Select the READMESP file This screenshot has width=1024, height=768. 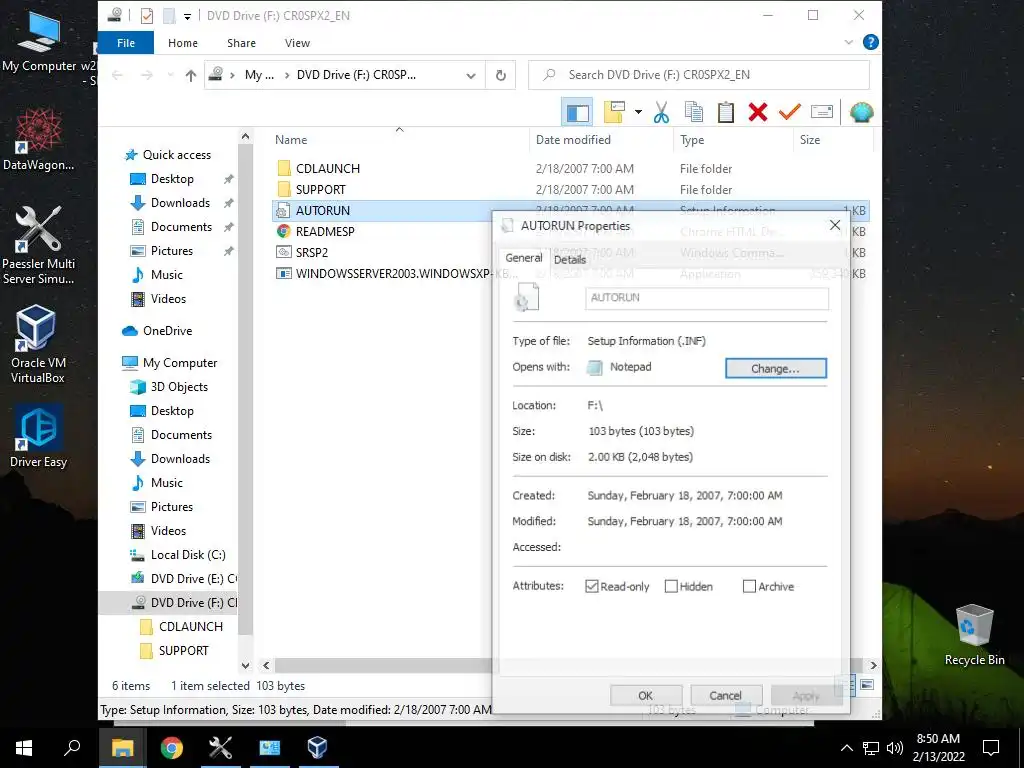click(325, 231)
